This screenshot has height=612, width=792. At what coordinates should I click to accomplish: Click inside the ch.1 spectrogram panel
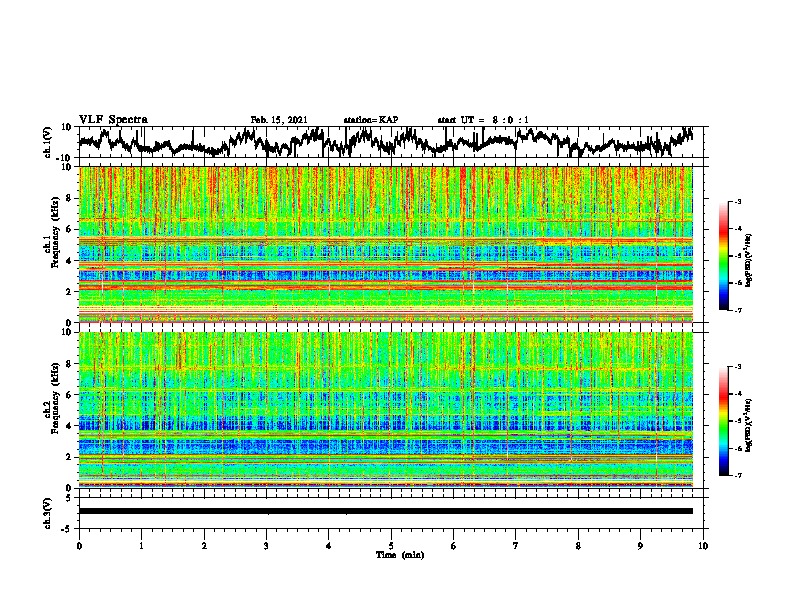coord(386,244)
